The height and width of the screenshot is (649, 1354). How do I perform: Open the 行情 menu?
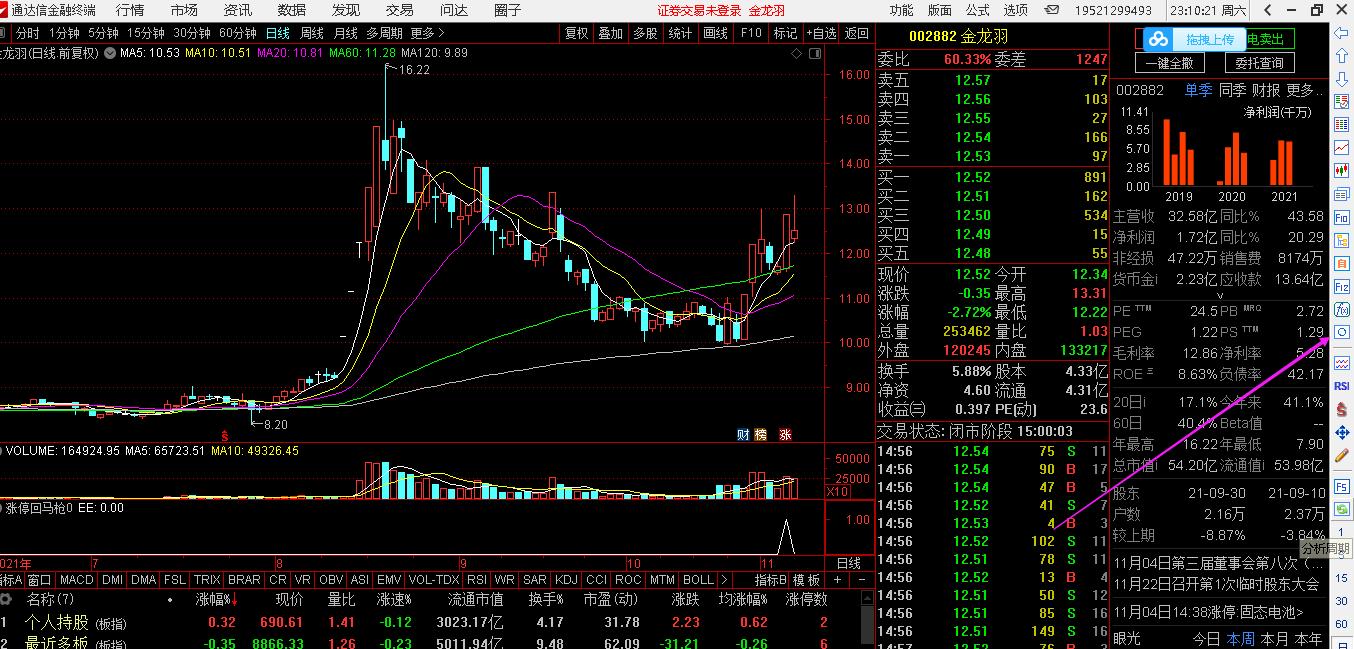pyautogui.click(x=130, y=10)
